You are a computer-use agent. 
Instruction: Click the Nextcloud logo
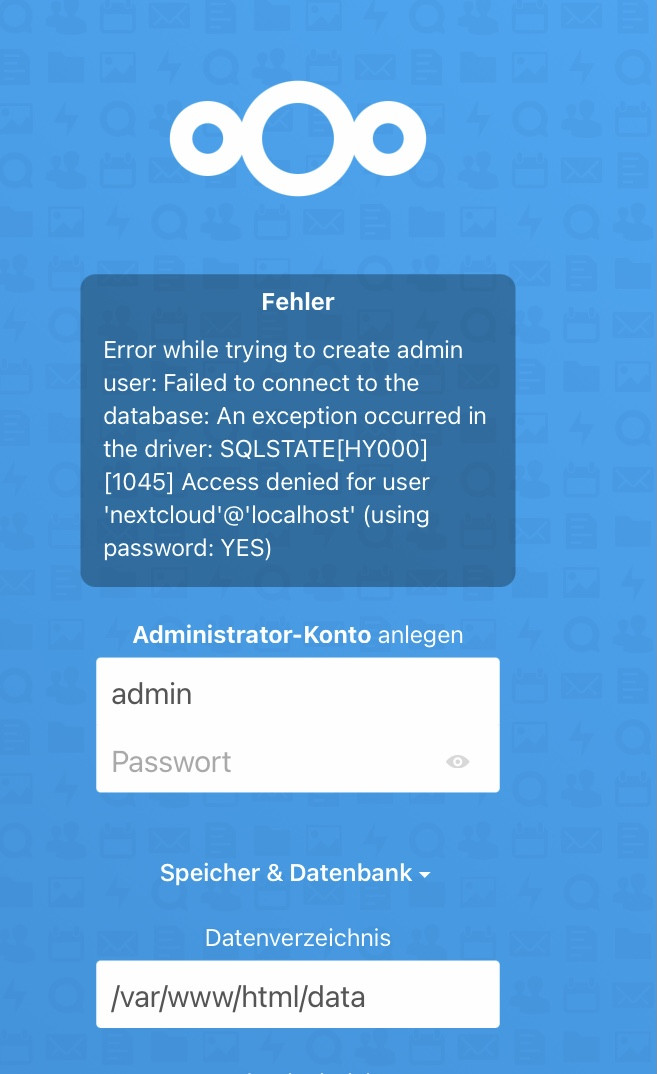pos(298,138)
